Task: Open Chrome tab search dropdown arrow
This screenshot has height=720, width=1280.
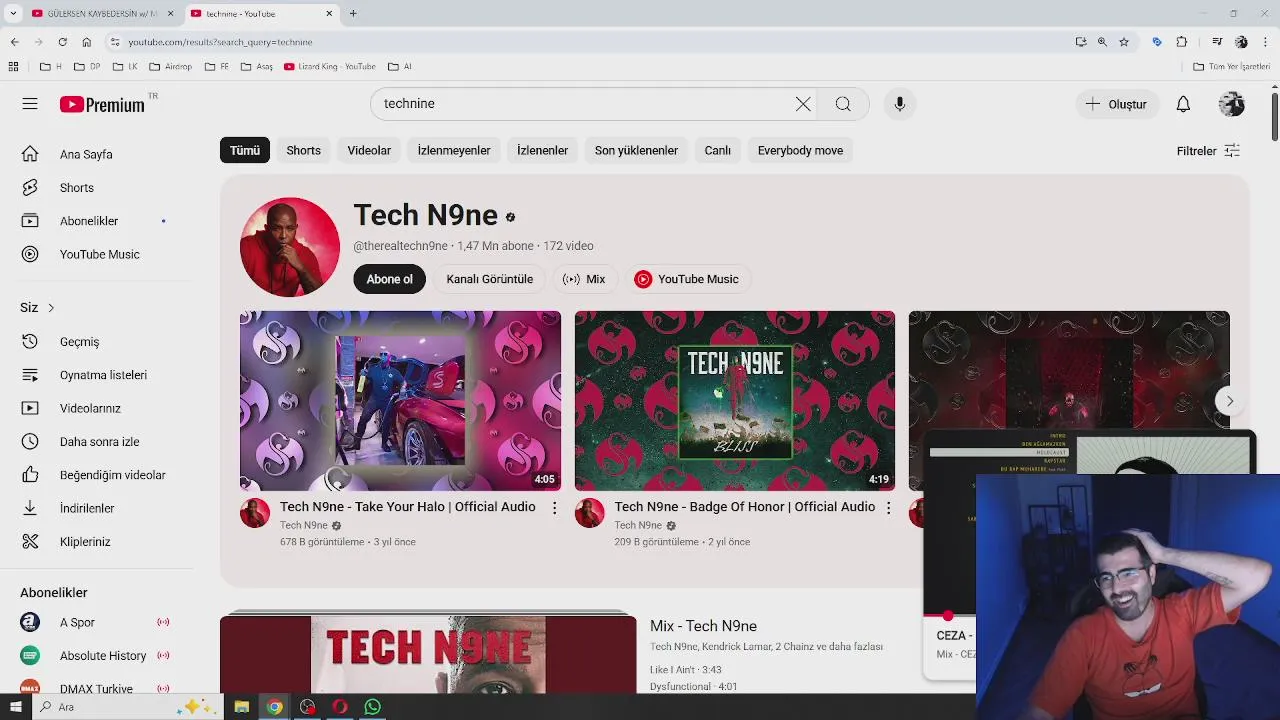Action: (13, 13)
